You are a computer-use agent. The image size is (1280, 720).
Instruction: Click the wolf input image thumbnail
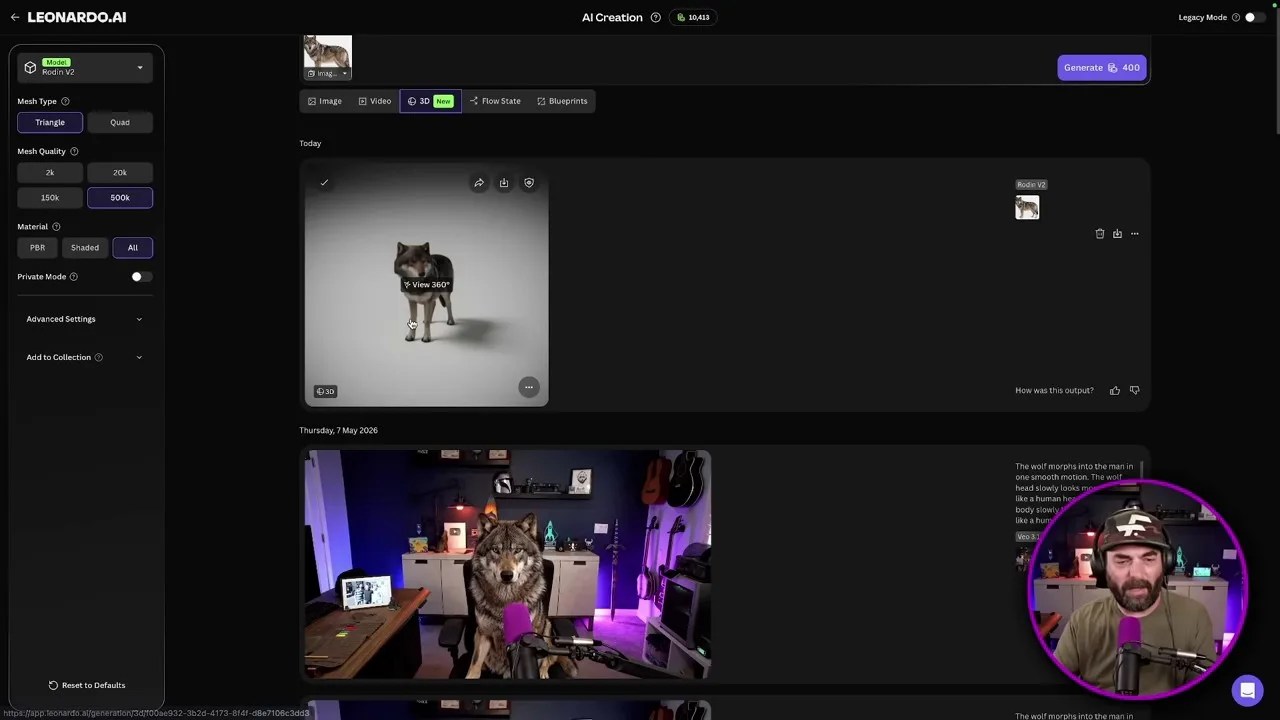click(328, 50)
